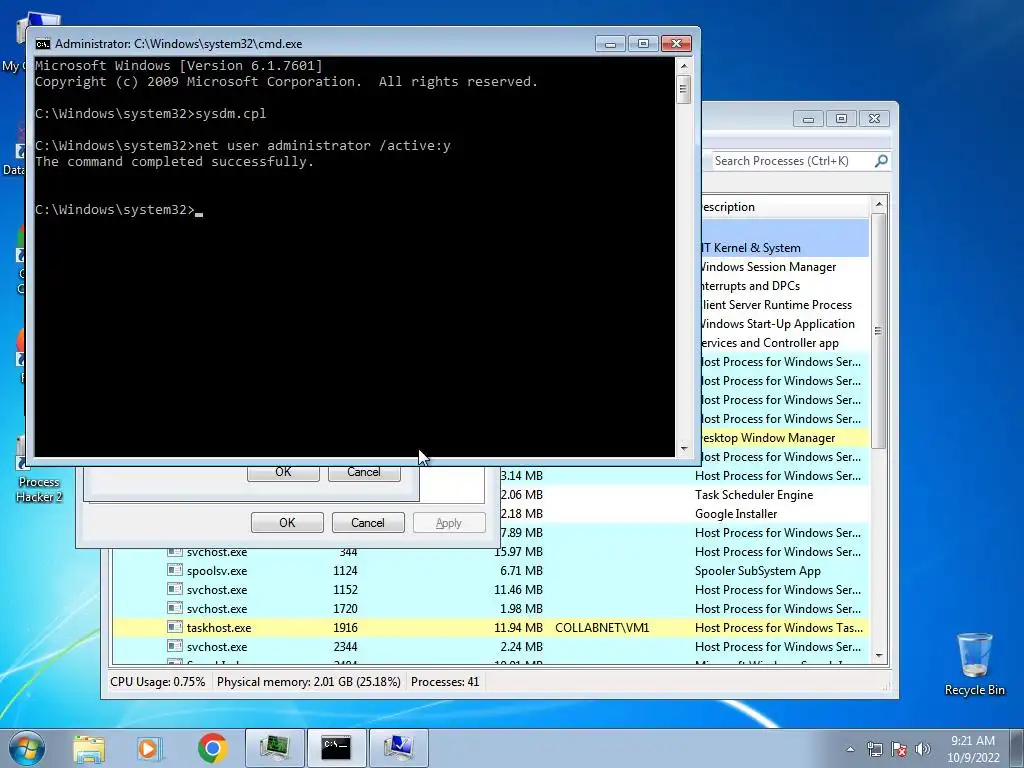Click the process list scrollbar thumb

point(878,331)
